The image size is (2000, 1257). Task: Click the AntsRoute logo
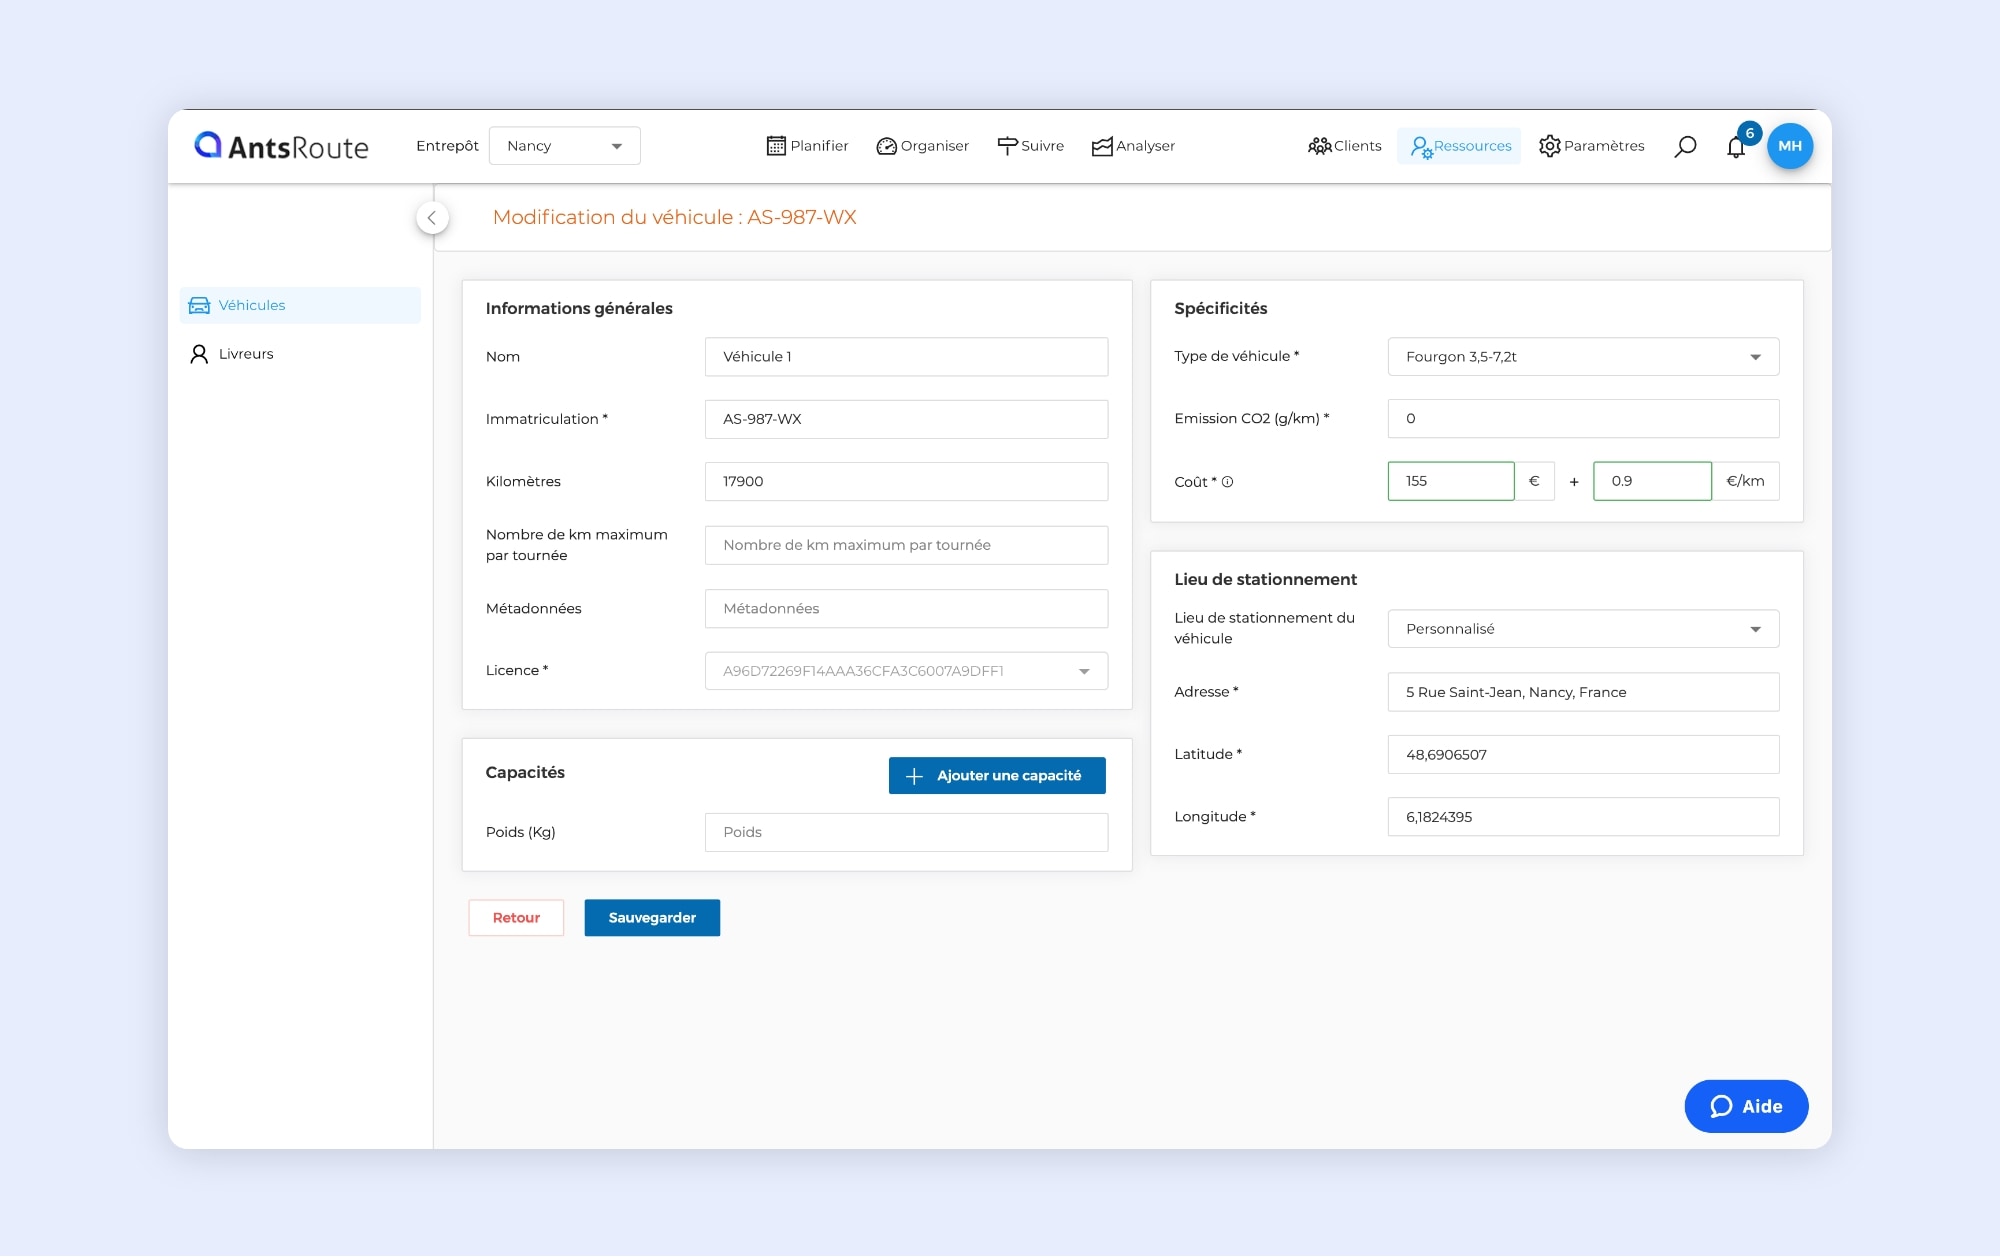(x=281, y=146)
